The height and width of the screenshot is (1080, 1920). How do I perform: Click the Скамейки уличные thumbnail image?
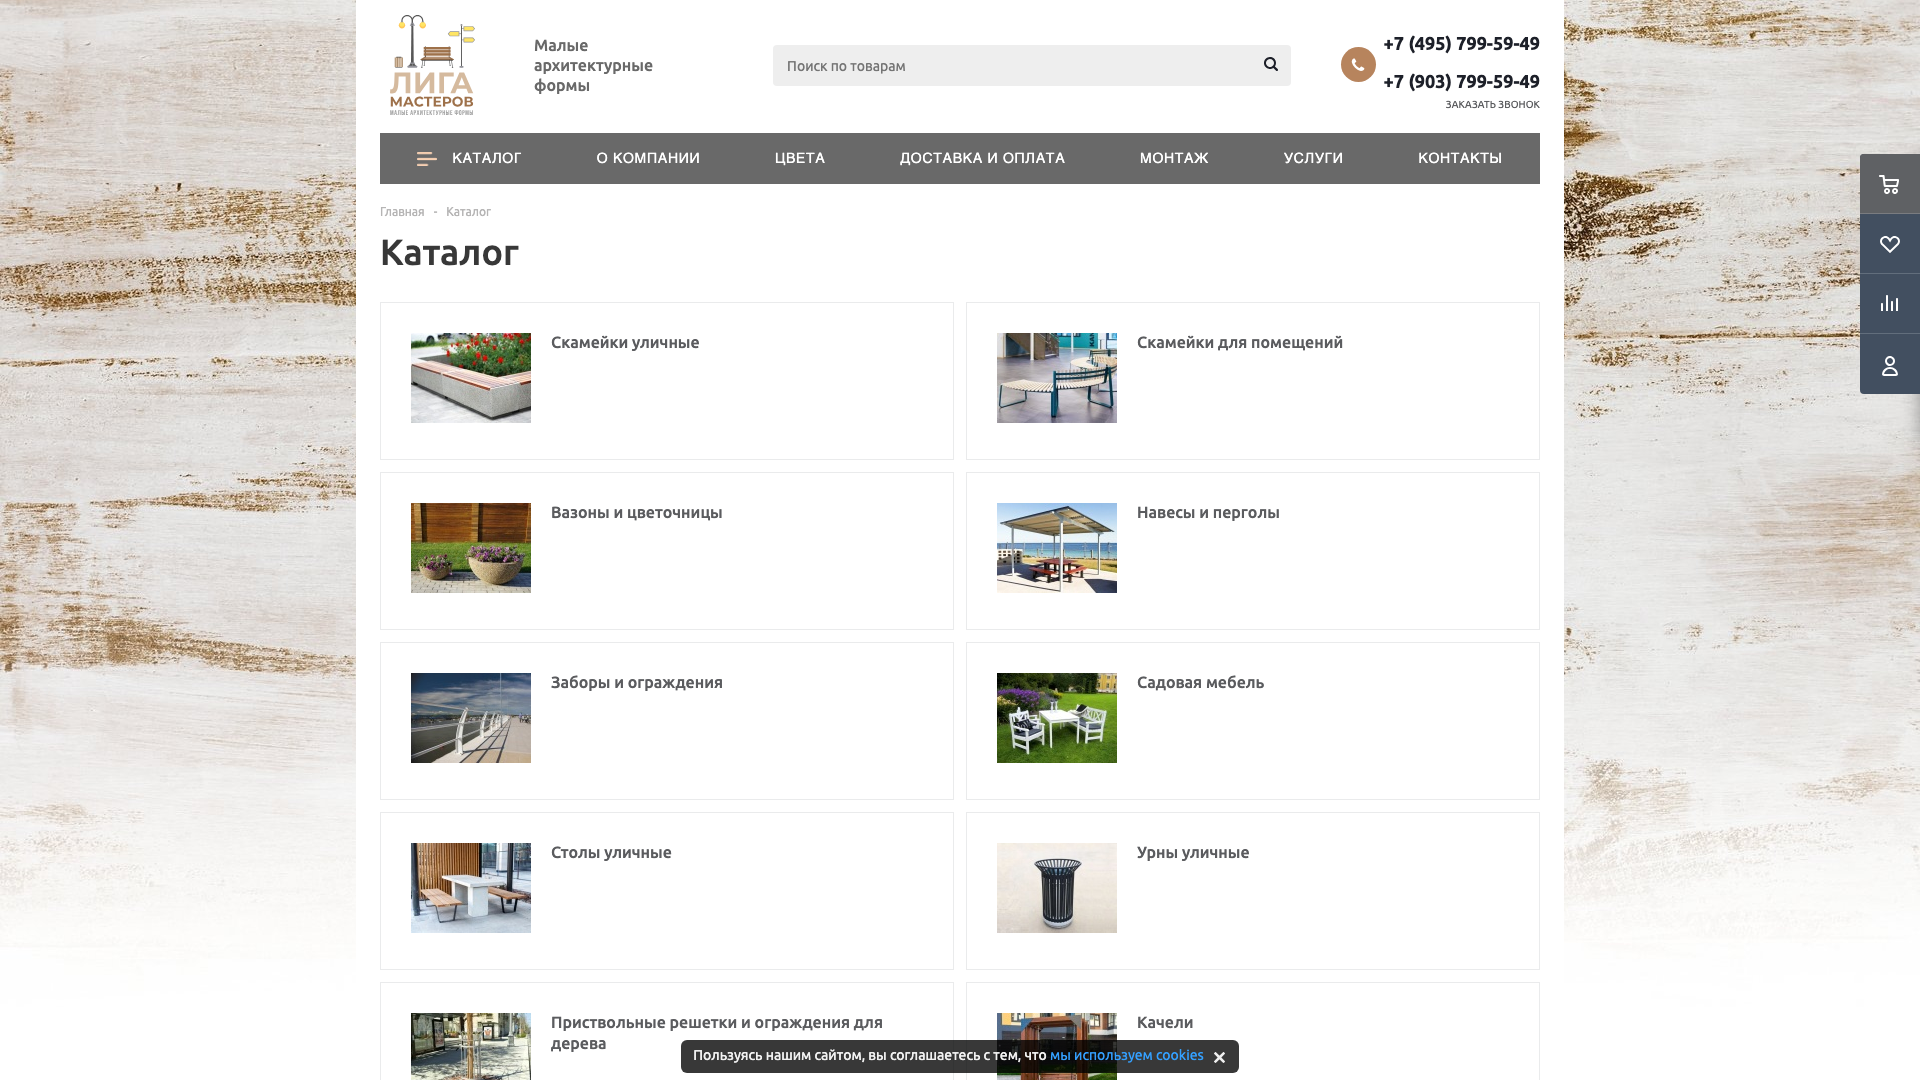point(471,378)
